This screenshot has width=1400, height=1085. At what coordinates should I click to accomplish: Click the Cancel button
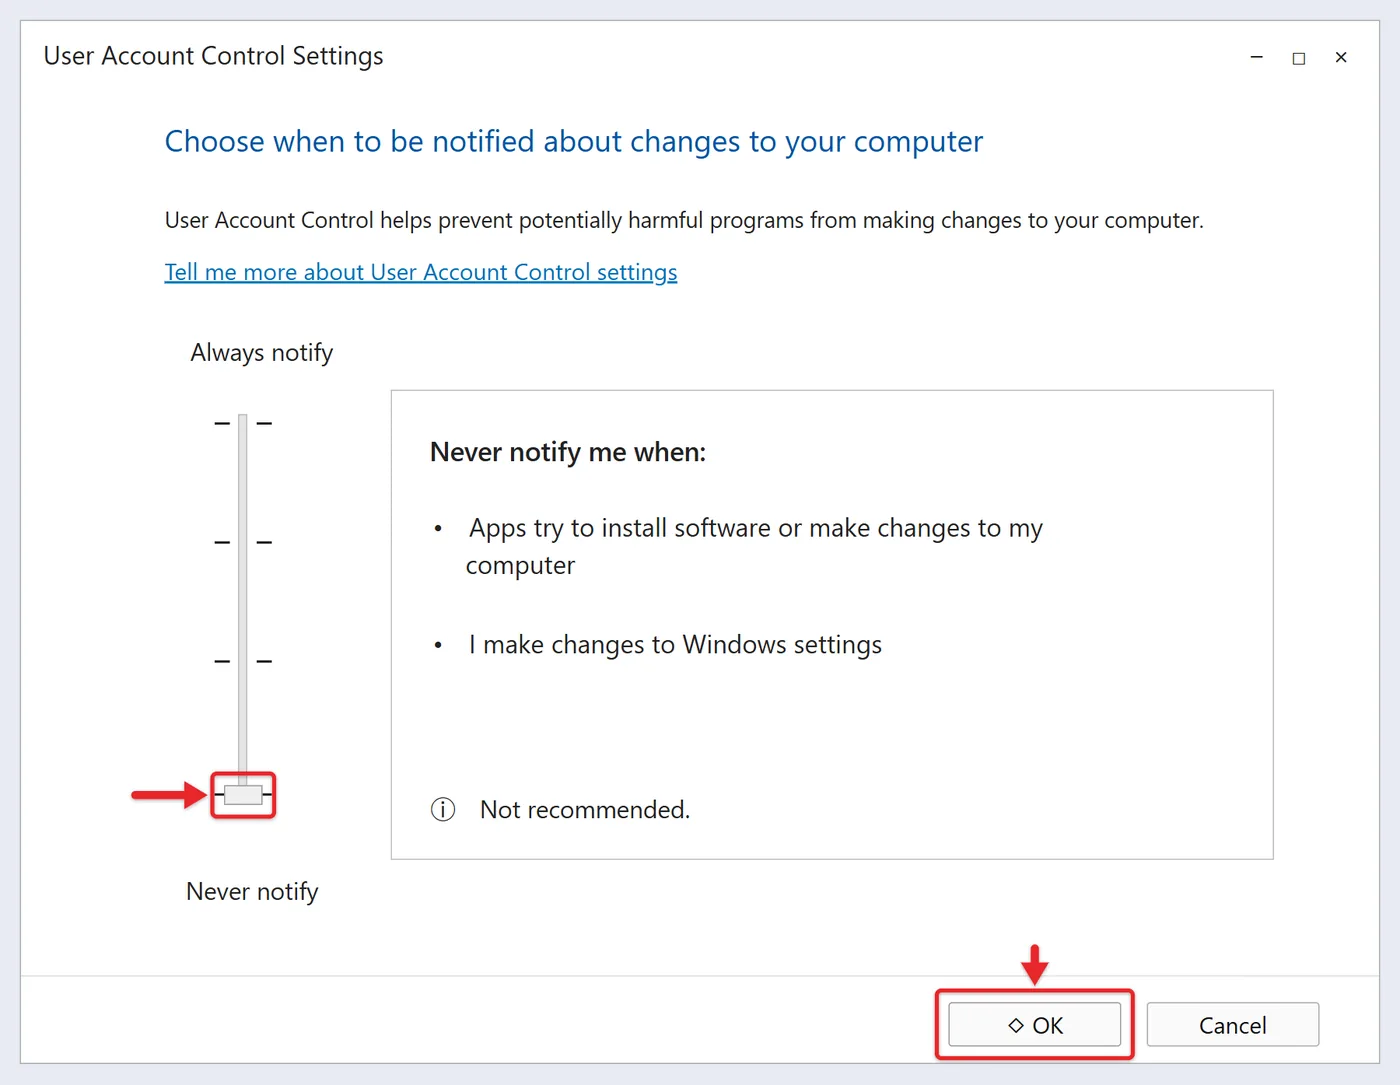1232,1024
